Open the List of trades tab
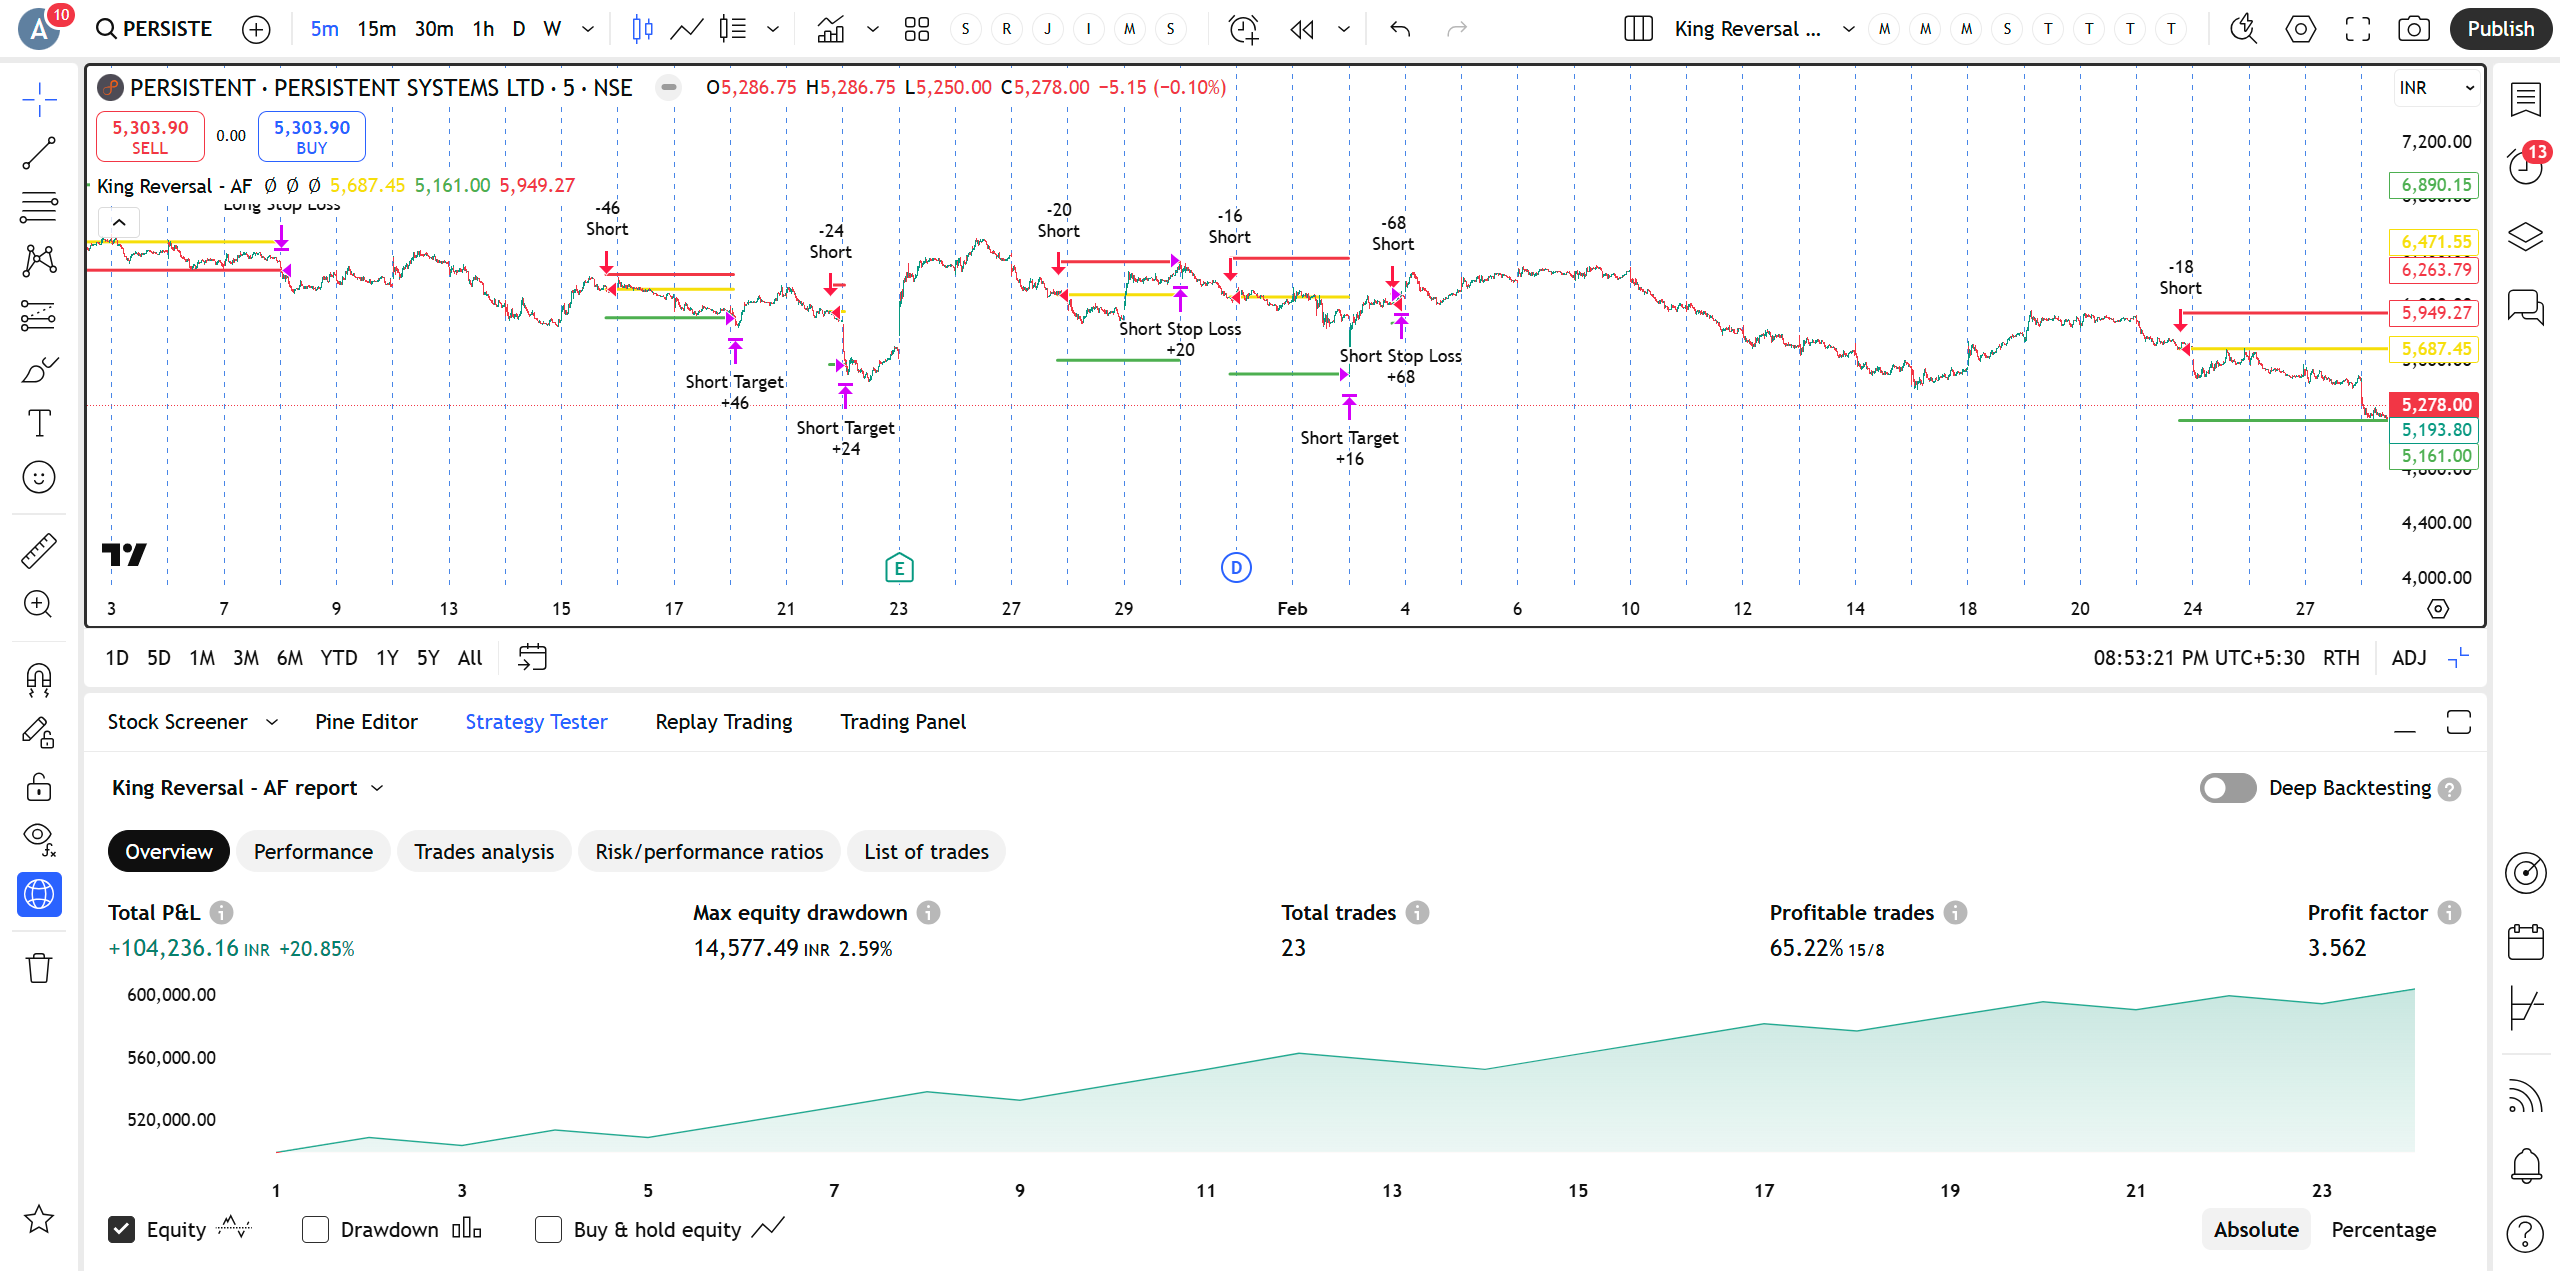This screenshot has width=2560, height=1271. tap(926, 851)
